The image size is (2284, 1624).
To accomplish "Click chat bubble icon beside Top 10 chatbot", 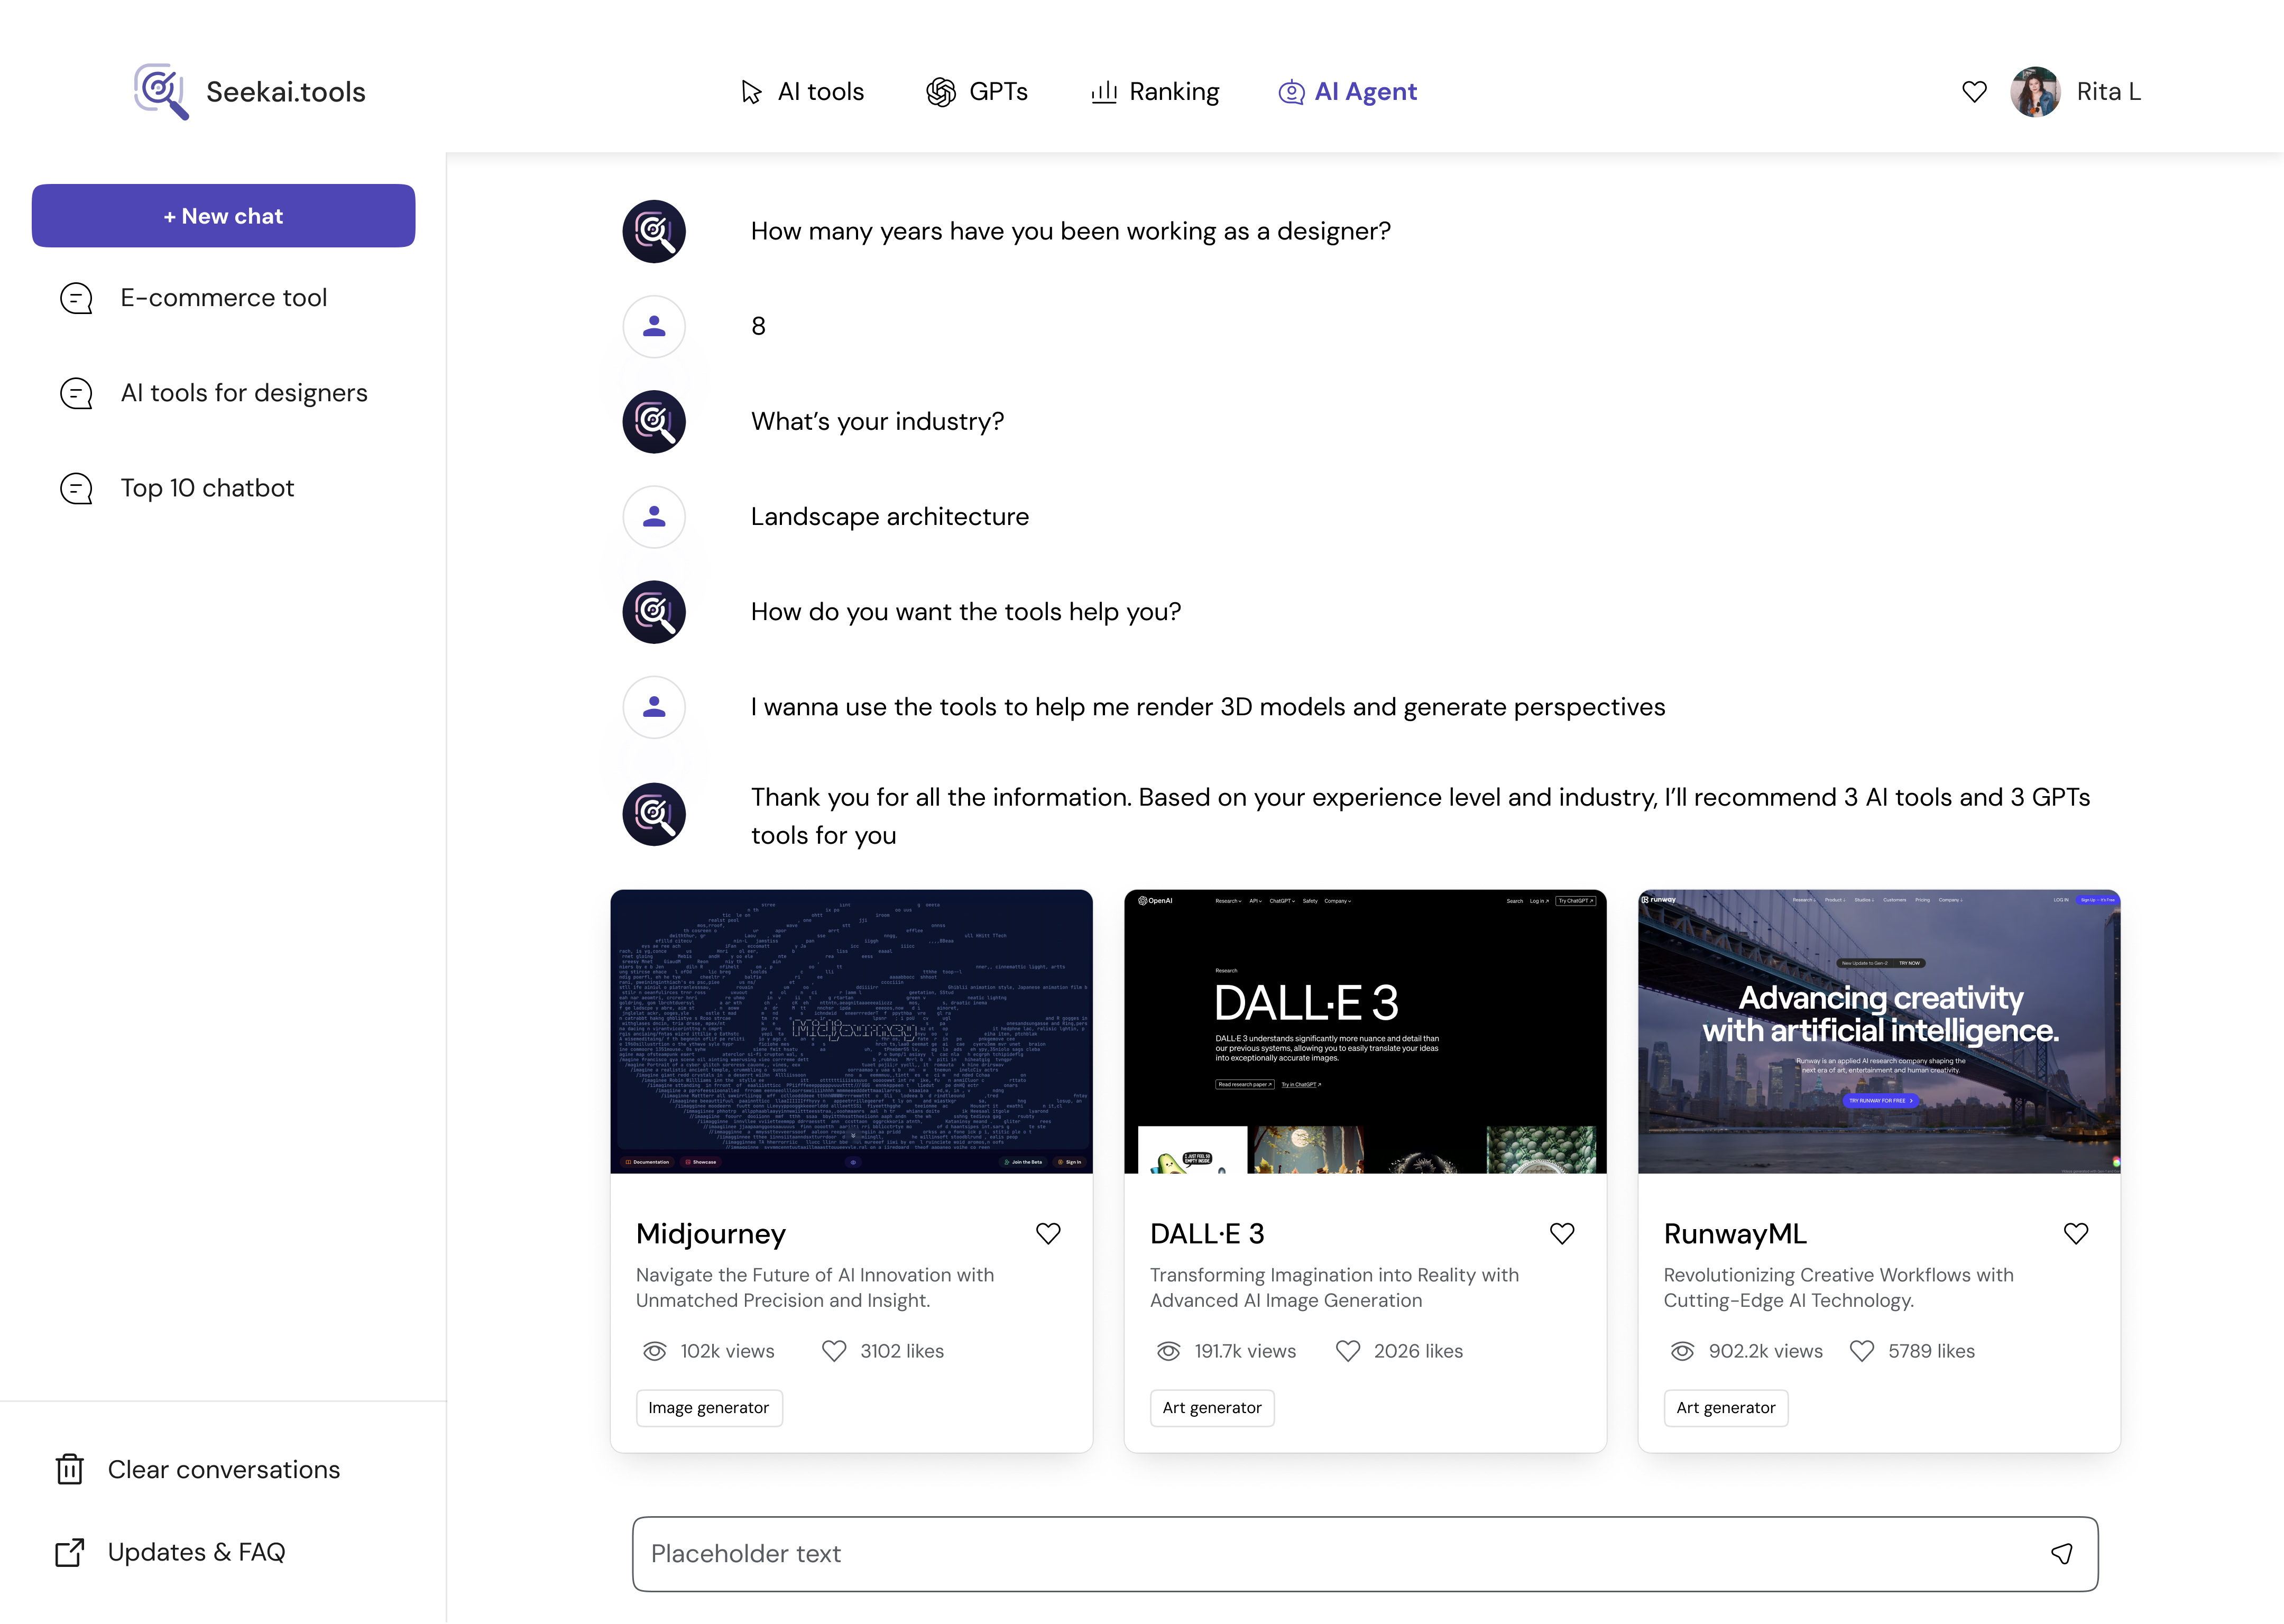I will 76,488.
